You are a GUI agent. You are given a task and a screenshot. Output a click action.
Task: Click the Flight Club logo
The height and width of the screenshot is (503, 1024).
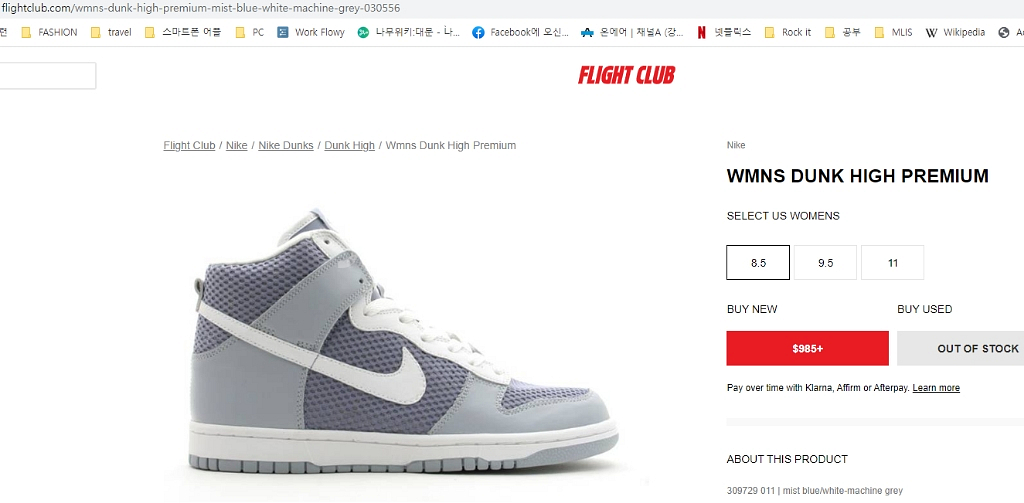(x=626, y=76)
